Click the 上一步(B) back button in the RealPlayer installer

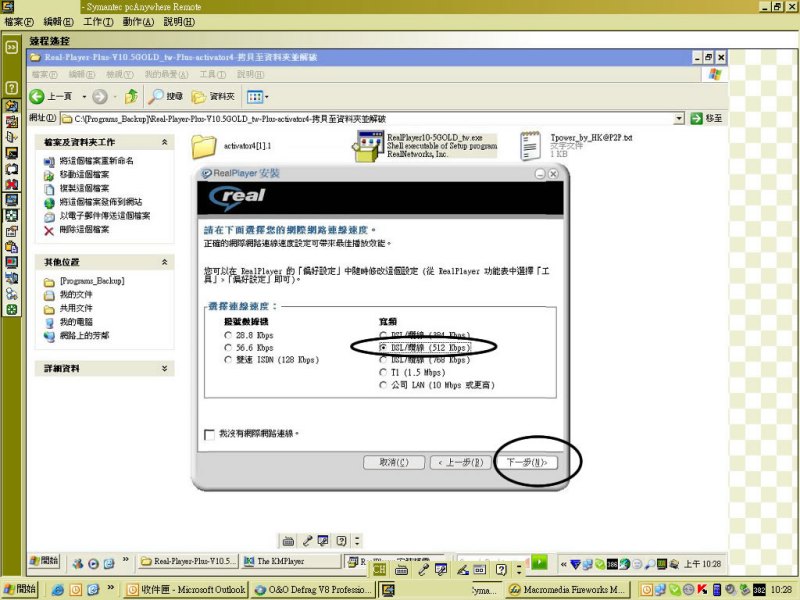(x=460, y=462)
